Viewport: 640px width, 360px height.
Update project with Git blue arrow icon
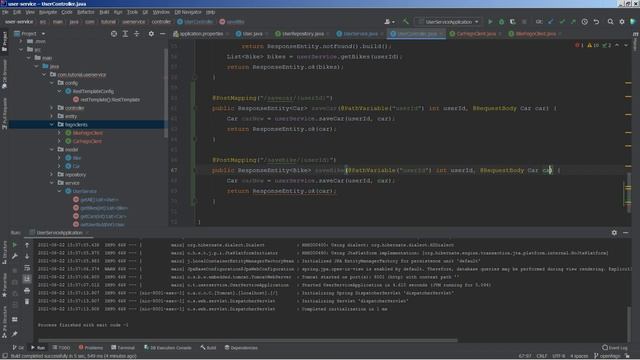pos(551,22)
